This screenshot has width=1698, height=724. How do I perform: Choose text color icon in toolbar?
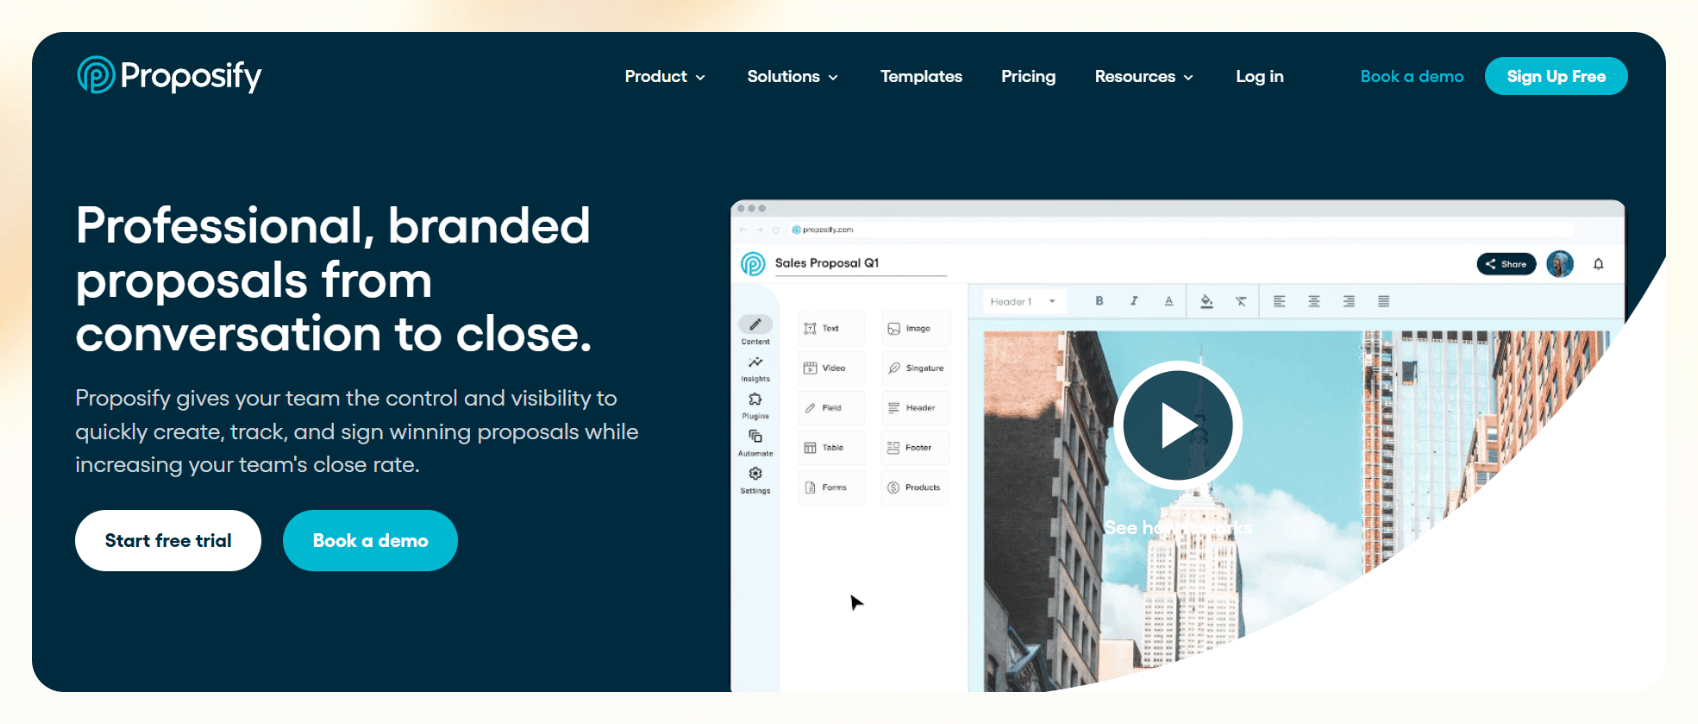[1168, 301]
